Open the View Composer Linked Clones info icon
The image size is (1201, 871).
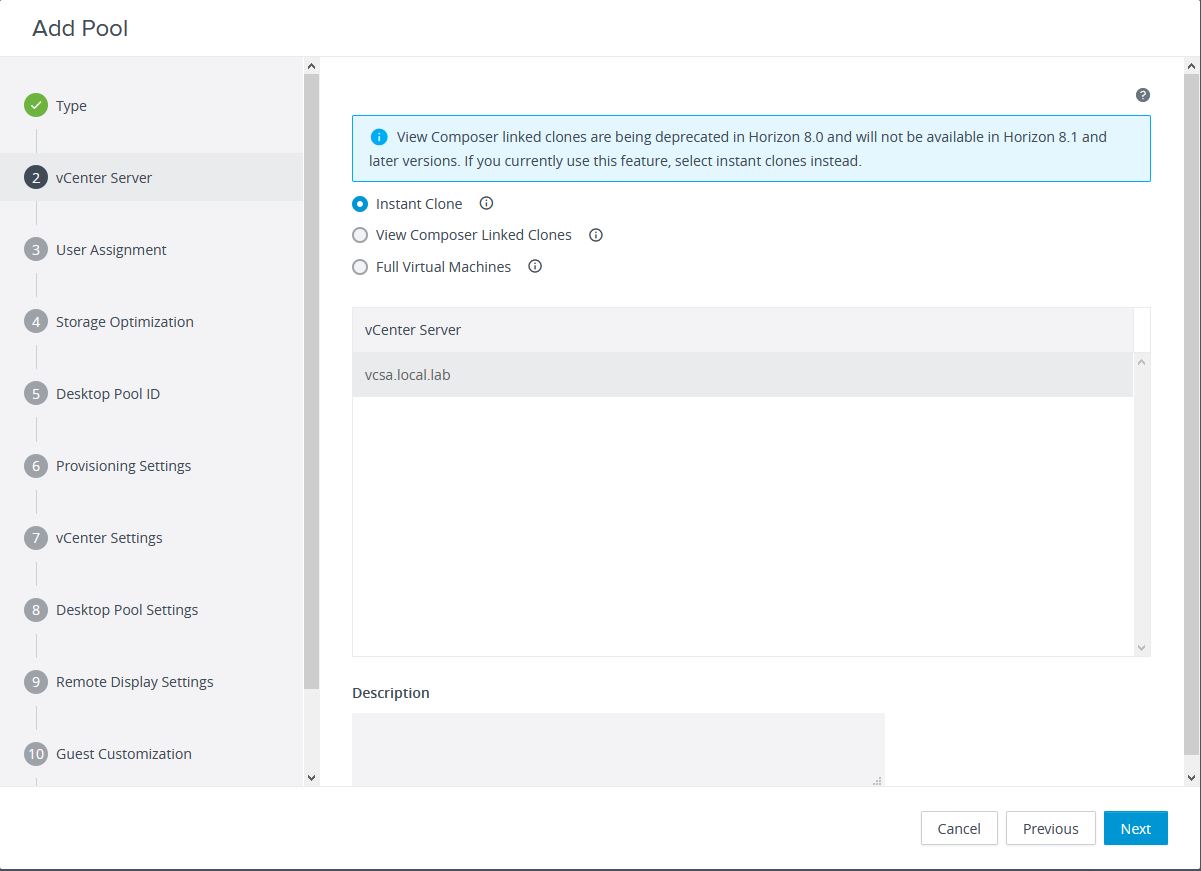click(x=596, y=235)
